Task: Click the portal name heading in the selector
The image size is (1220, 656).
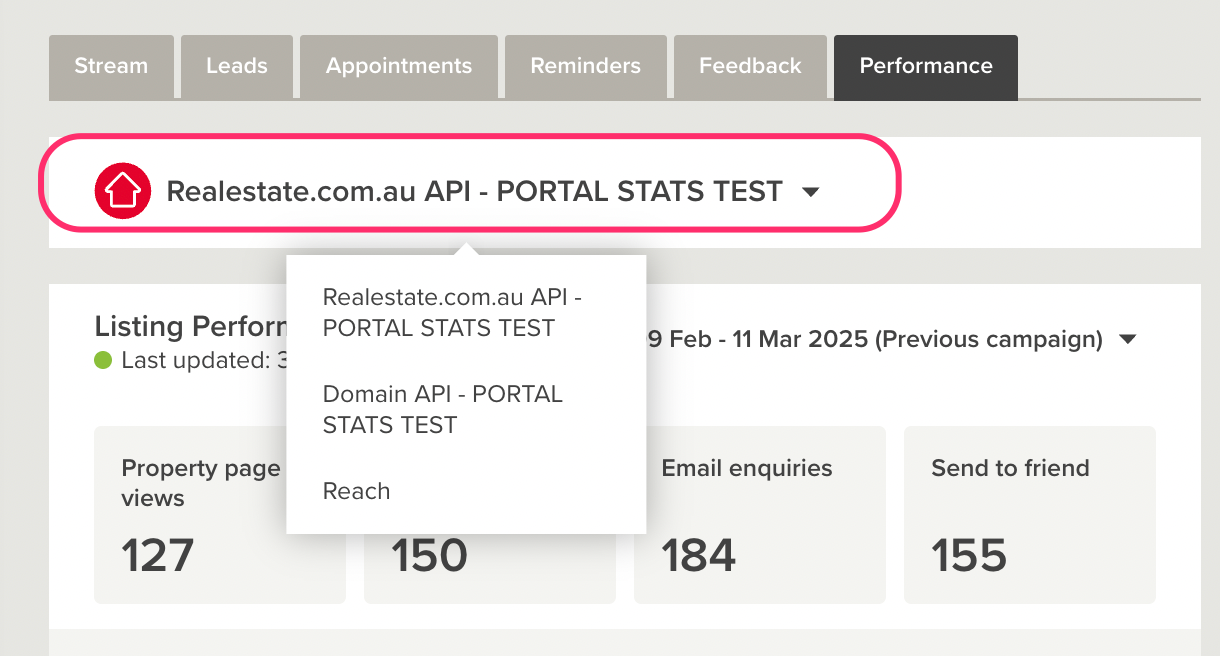Action: [474, 191]
